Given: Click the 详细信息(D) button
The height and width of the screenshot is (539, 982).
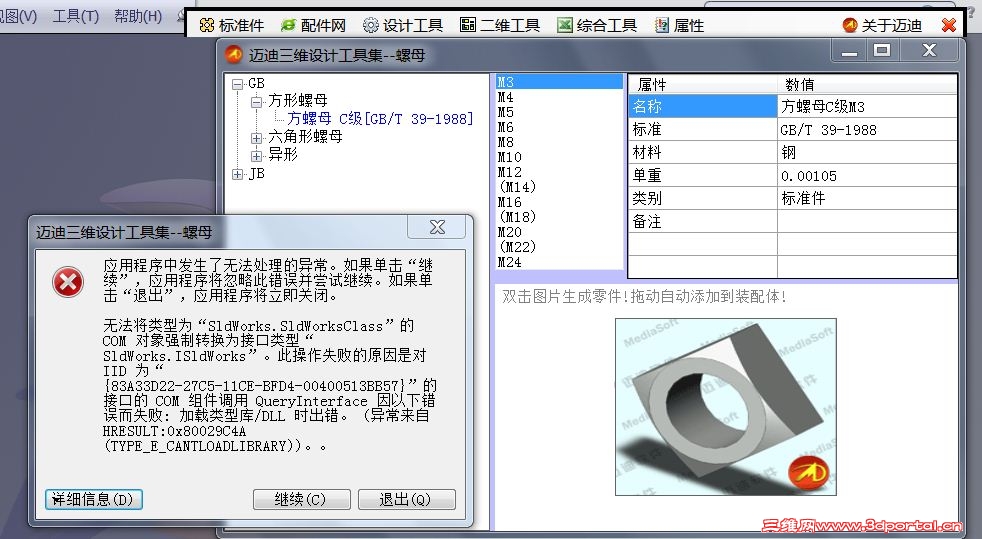Looking at the screenshot, I should pos(94,500).
